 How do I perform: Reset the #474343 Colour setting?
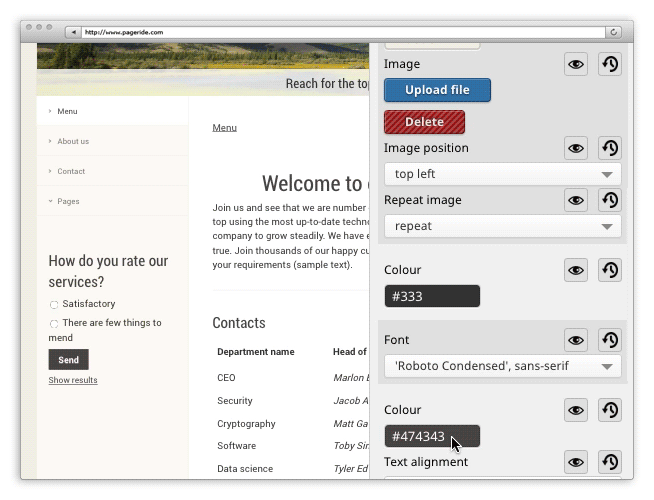[609, 410]
